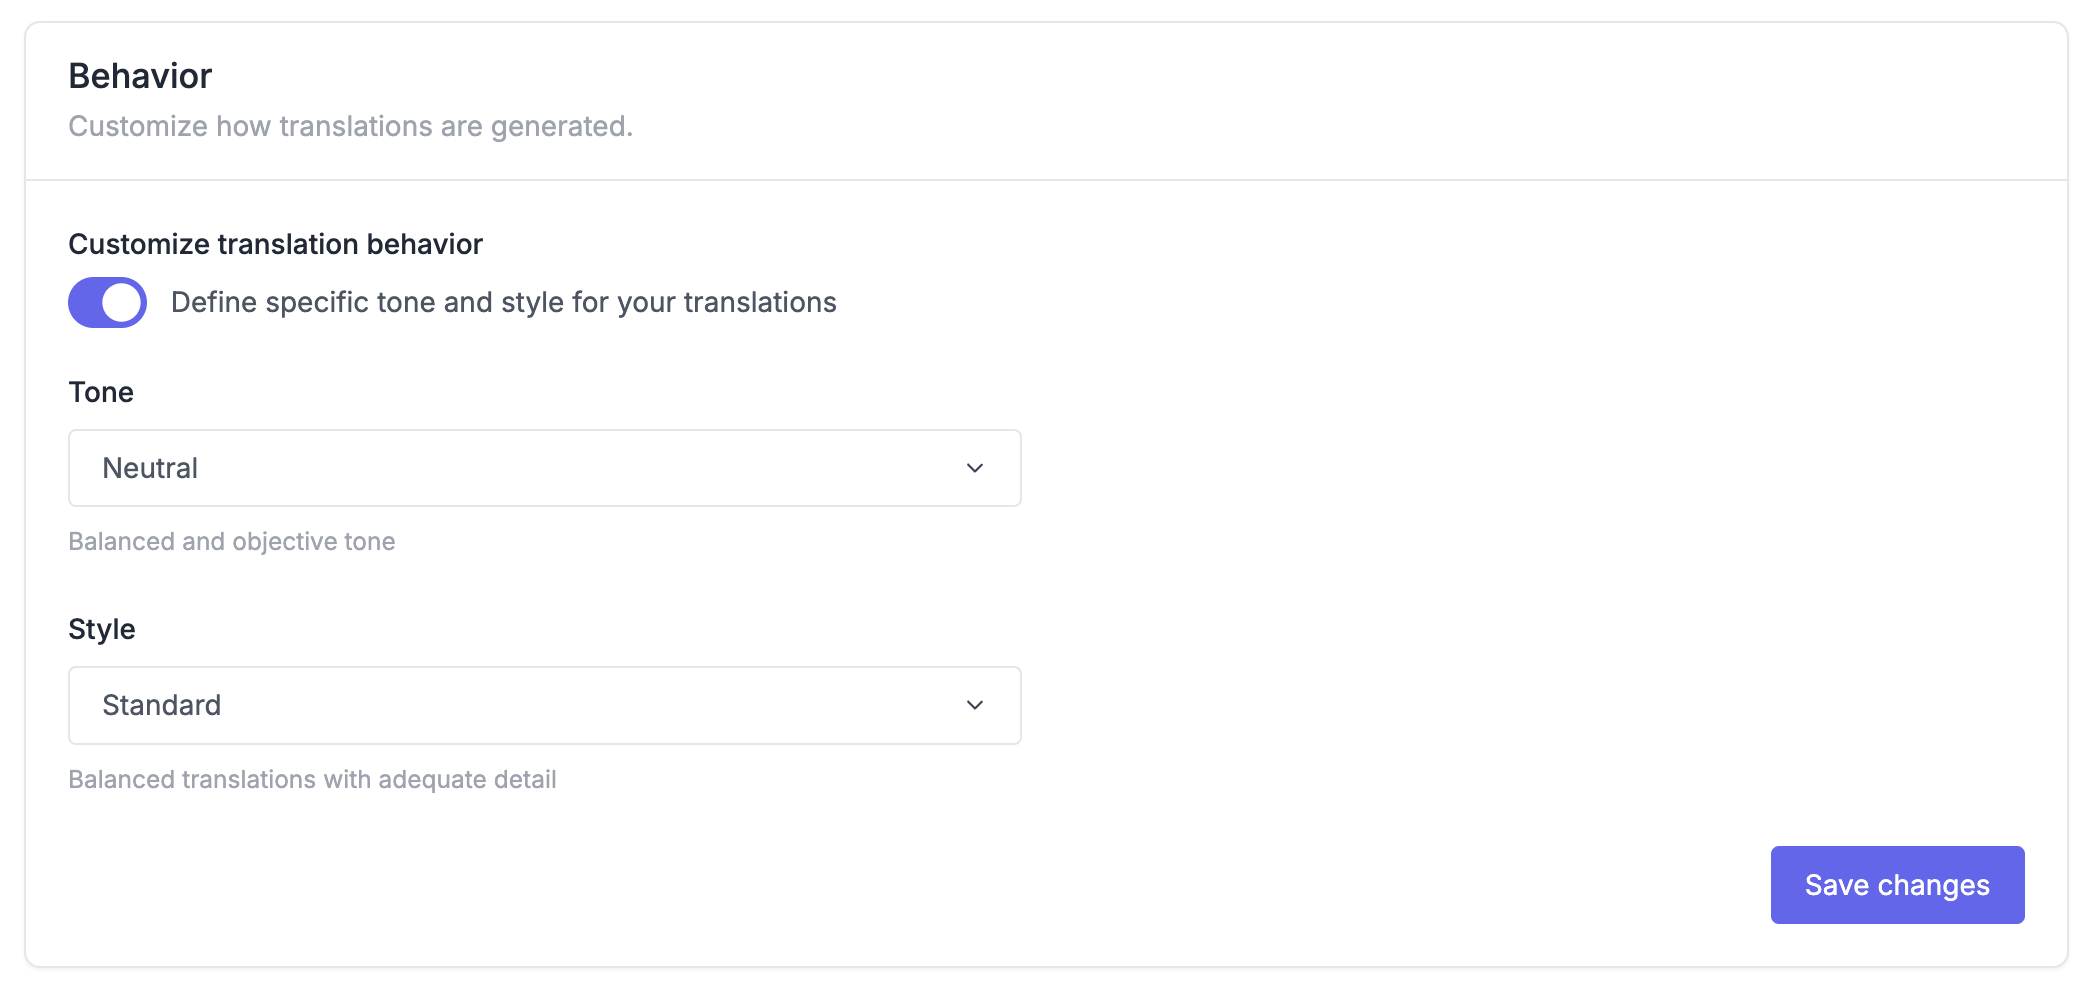This screenshot has height=986, width=2100.
Task: Click the "Balanced translations with adequate detail" hint
Action: [312, 779]
